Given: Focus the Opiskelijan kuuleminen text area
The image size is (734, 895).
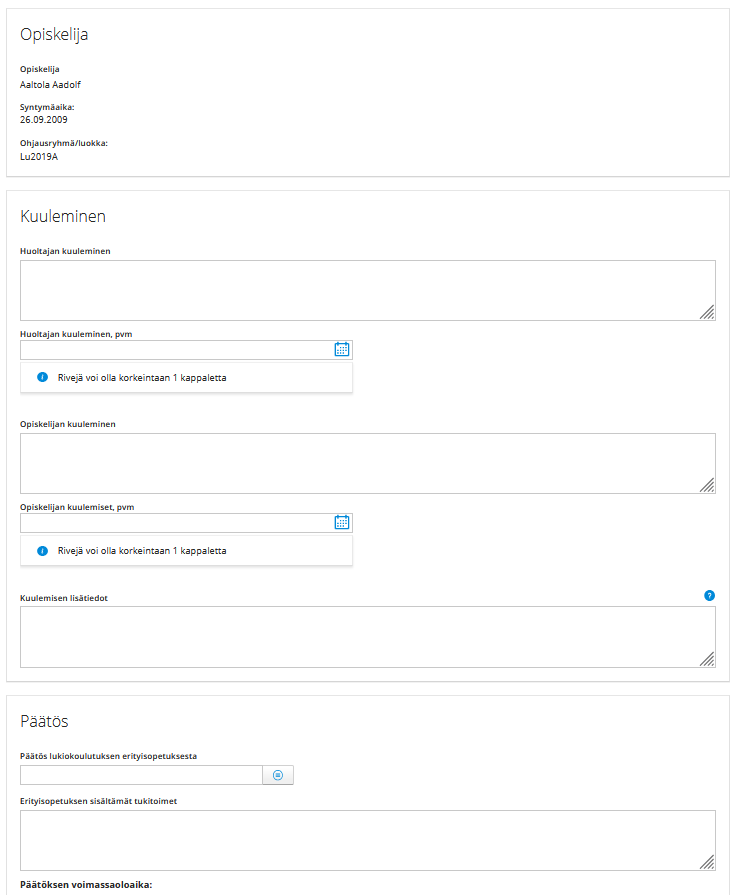Looking at the screenshot, I should tap(368, 463).
